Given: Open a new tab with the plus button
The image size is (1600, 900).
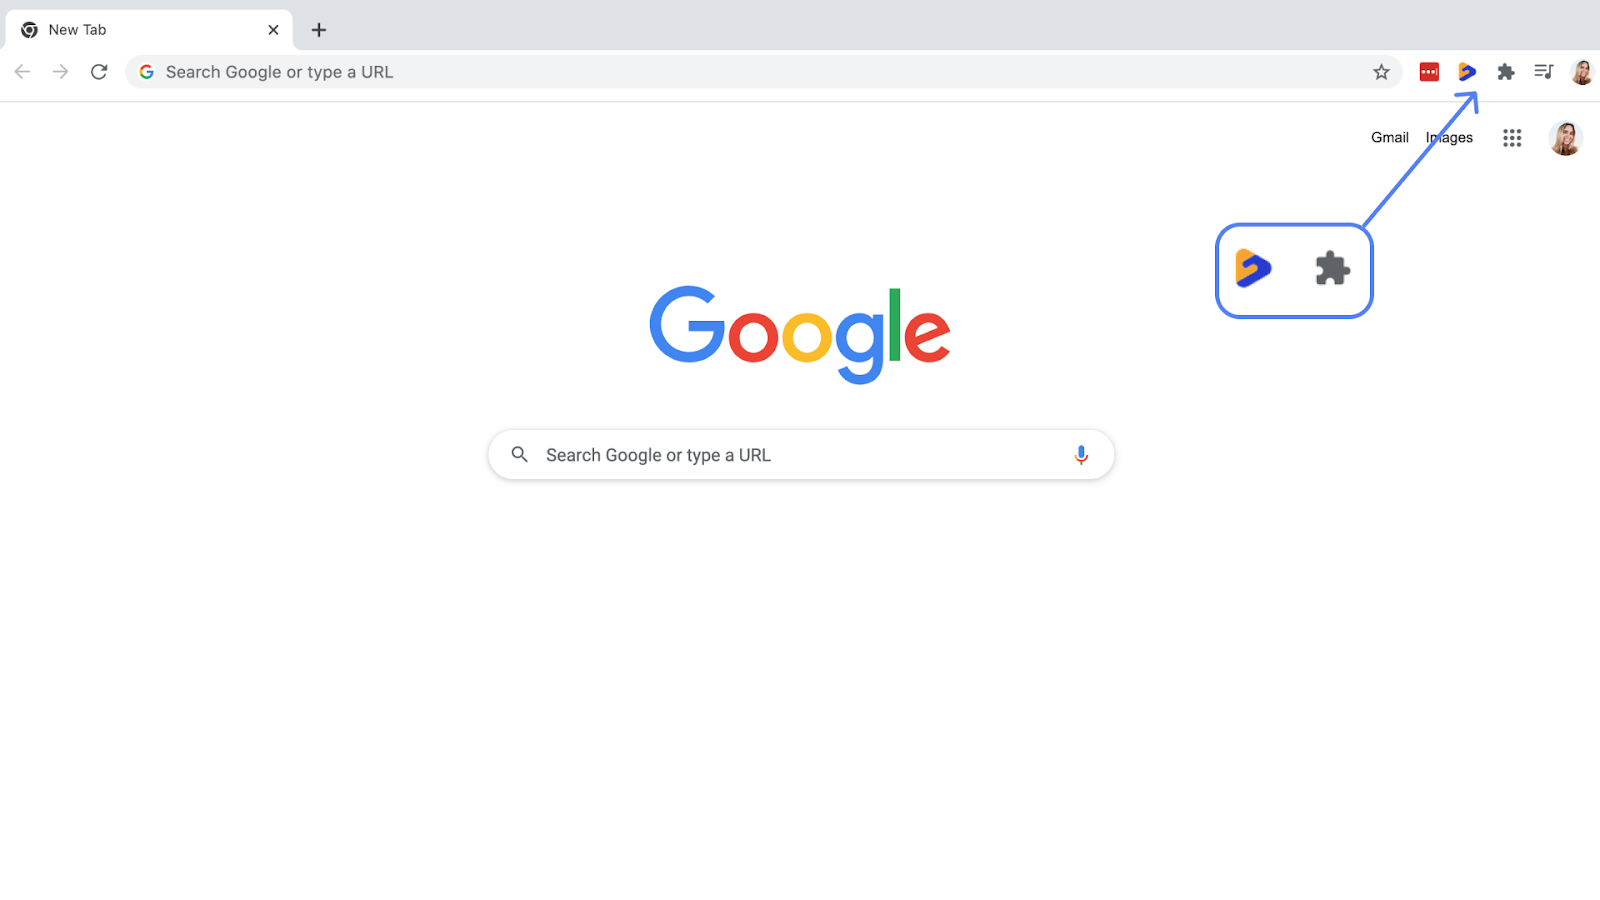Looking at the screenshot, I should click(319, 30).
